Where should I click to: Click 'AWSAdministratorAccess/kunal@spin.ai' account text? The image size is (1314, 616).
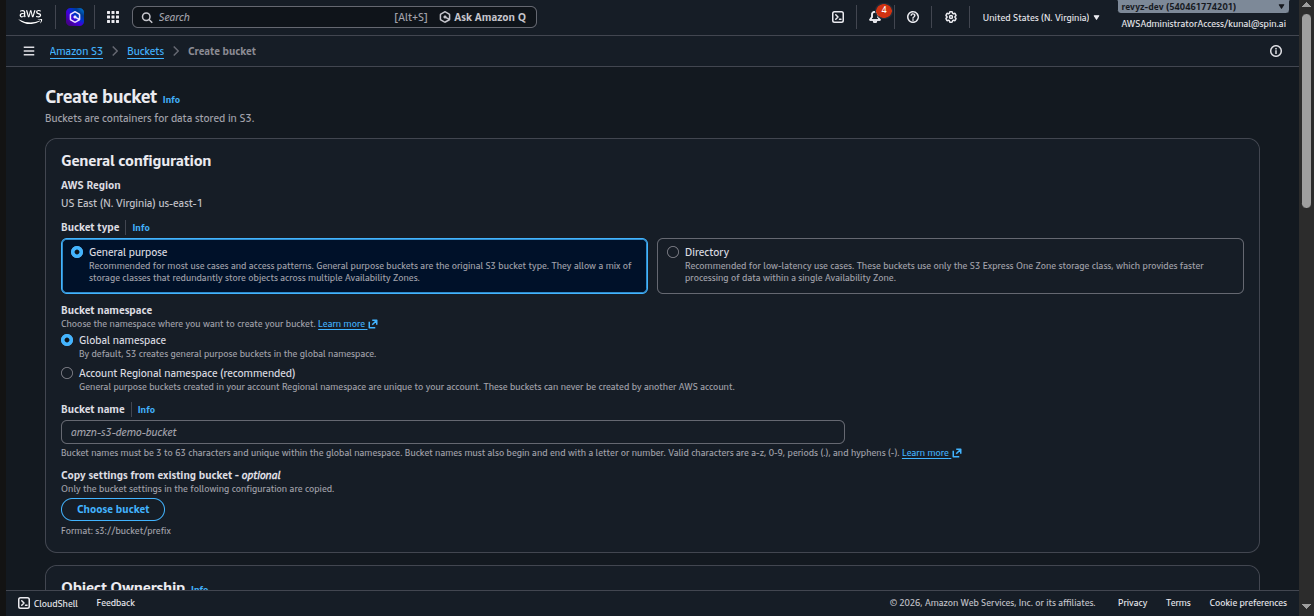(1204, 23)
